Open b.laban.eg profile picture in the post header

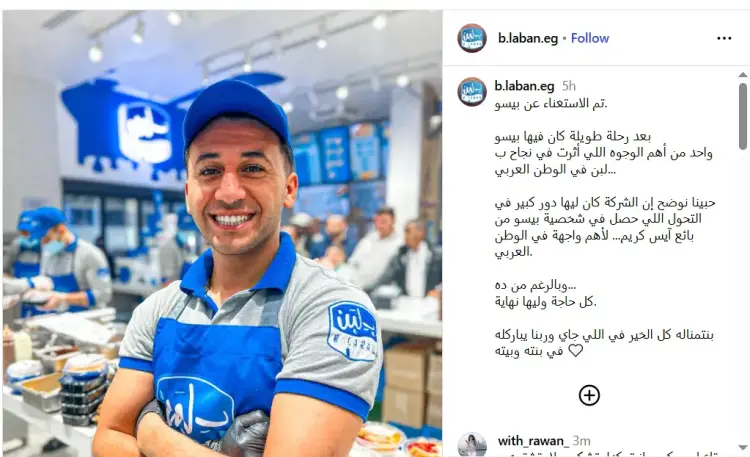[472, 38]
